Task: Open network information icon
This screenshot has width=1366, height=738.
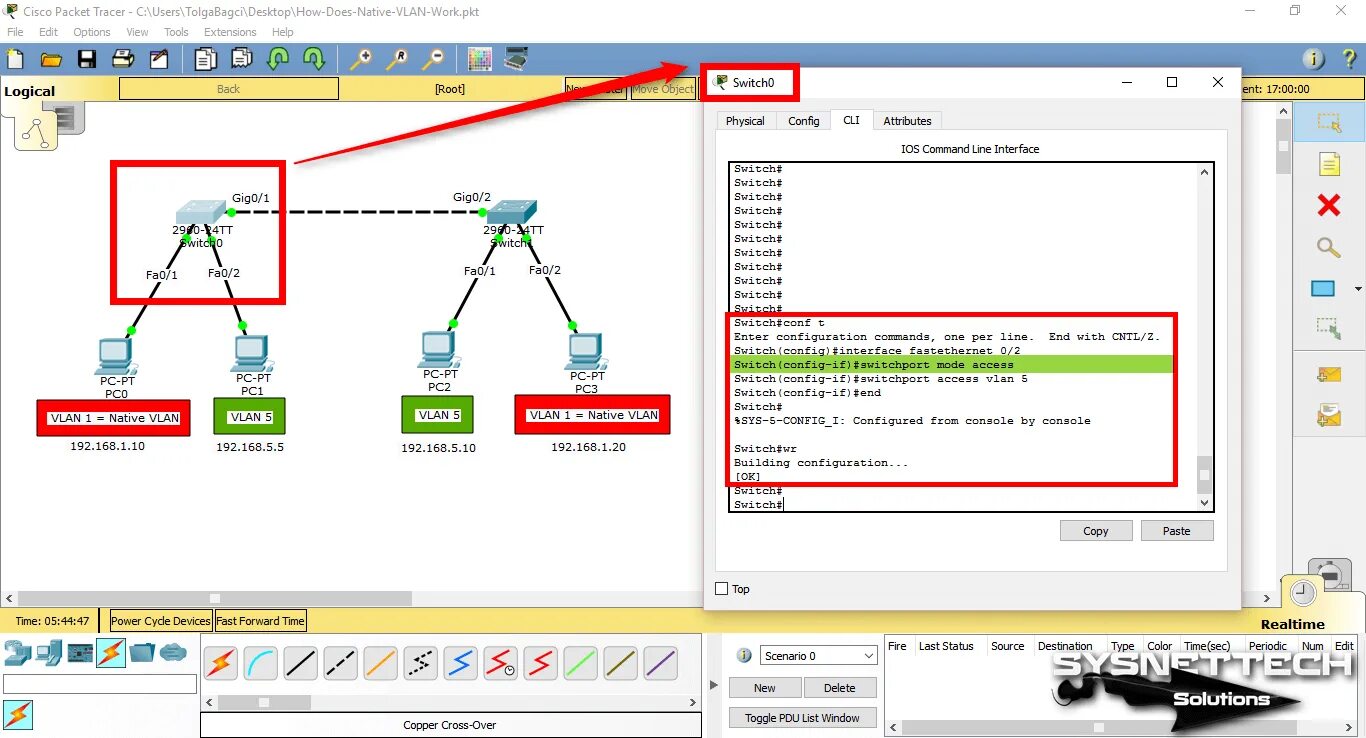Action: point(1314,59)
